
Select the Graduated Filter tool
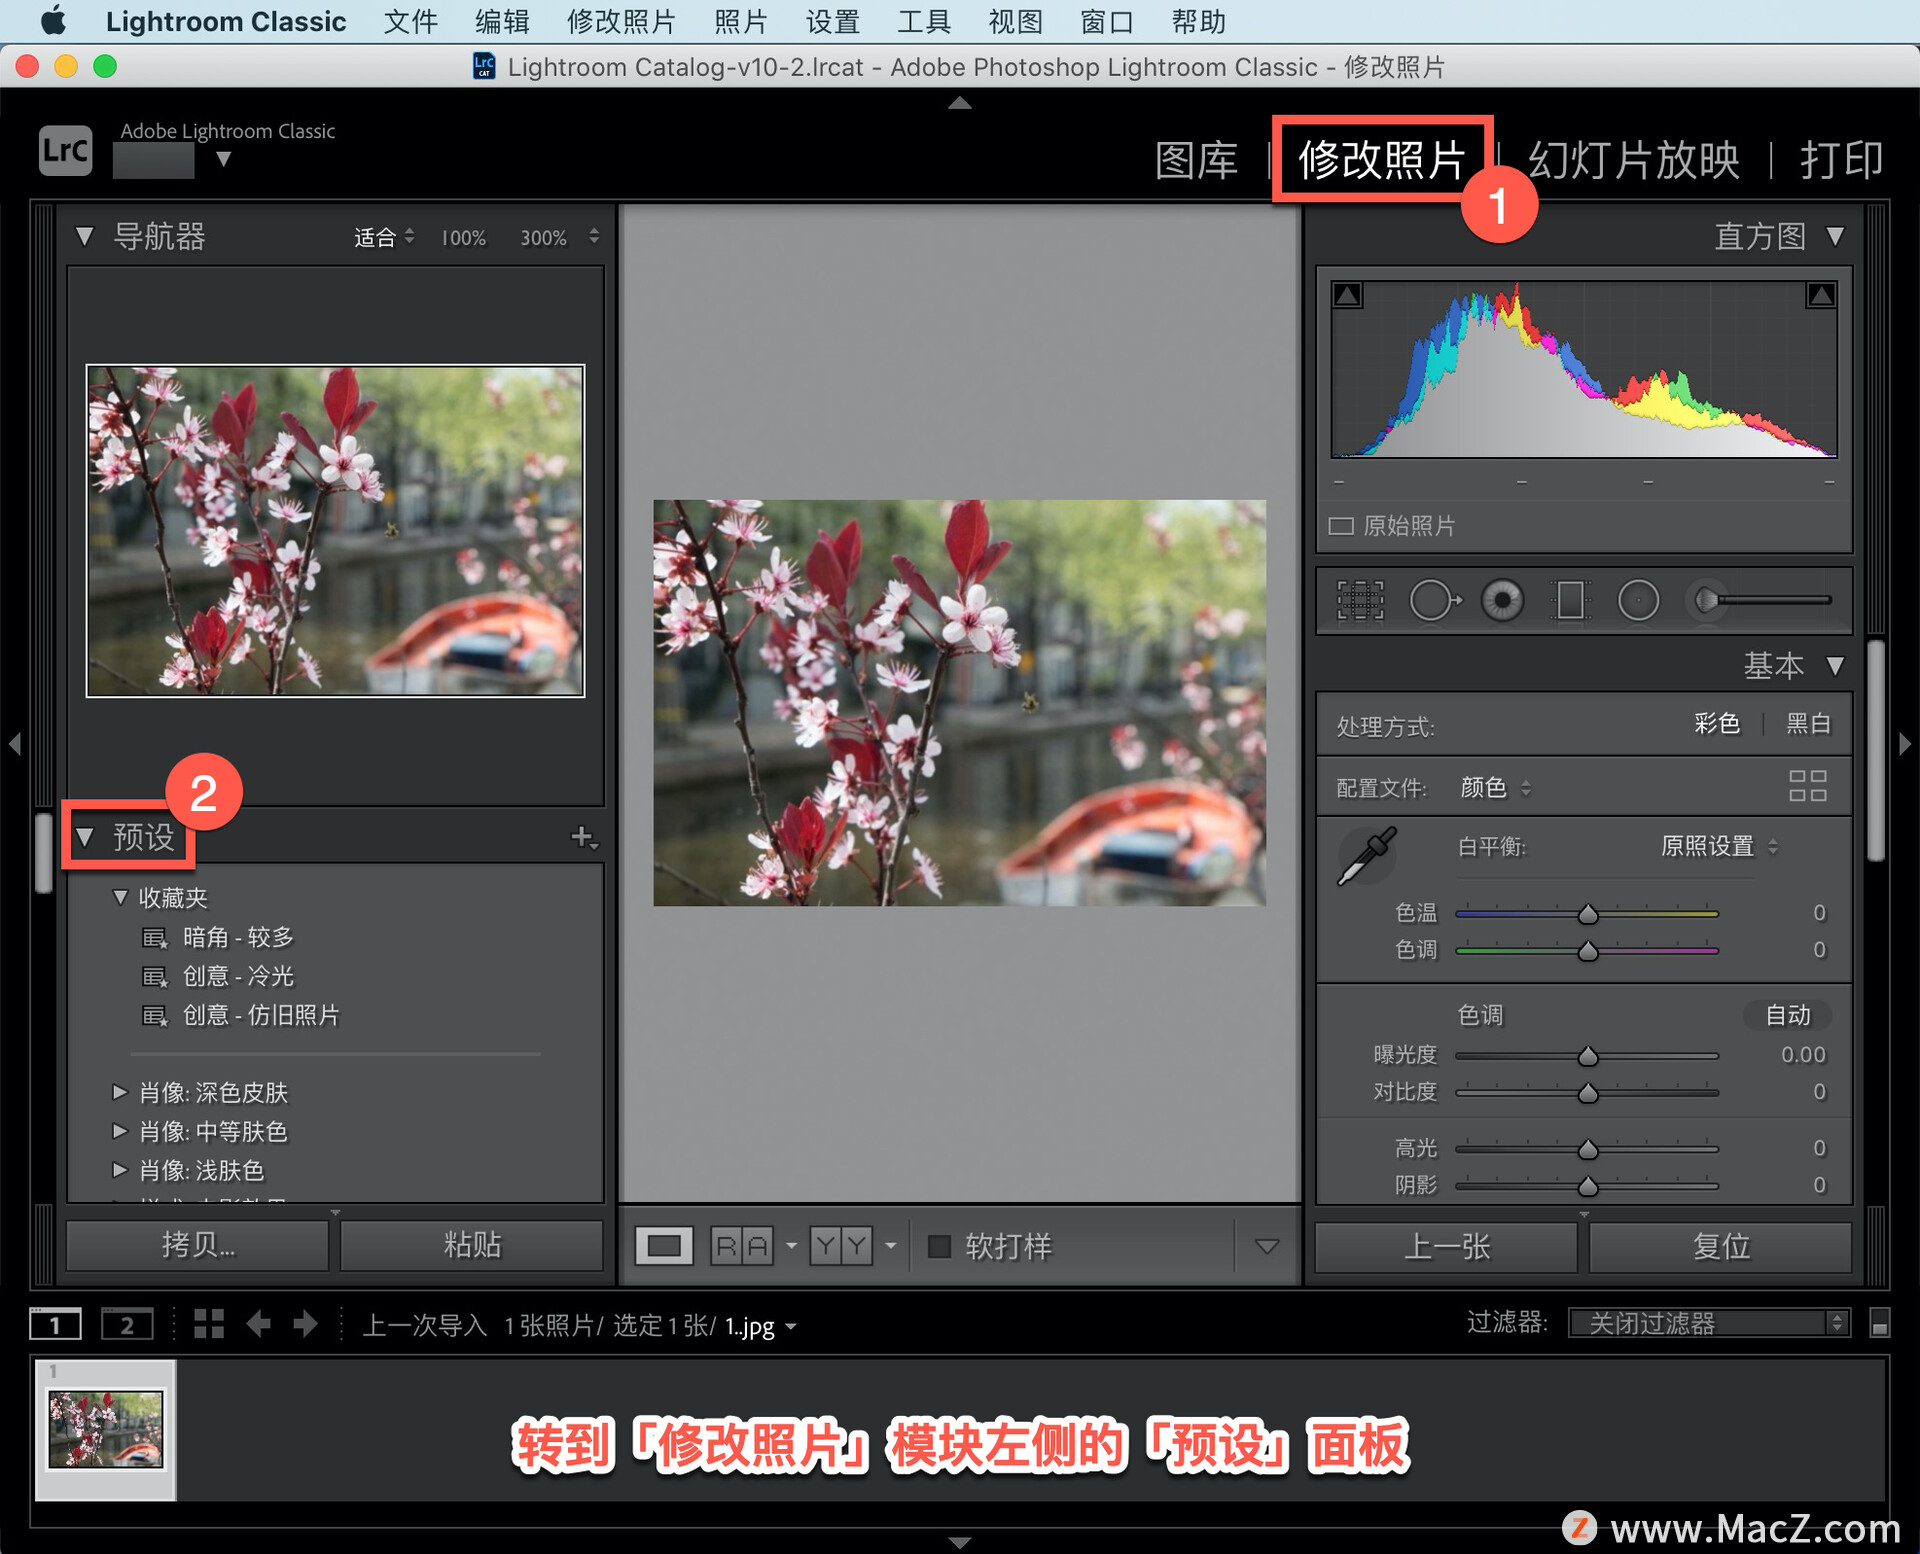point(1570,601)
